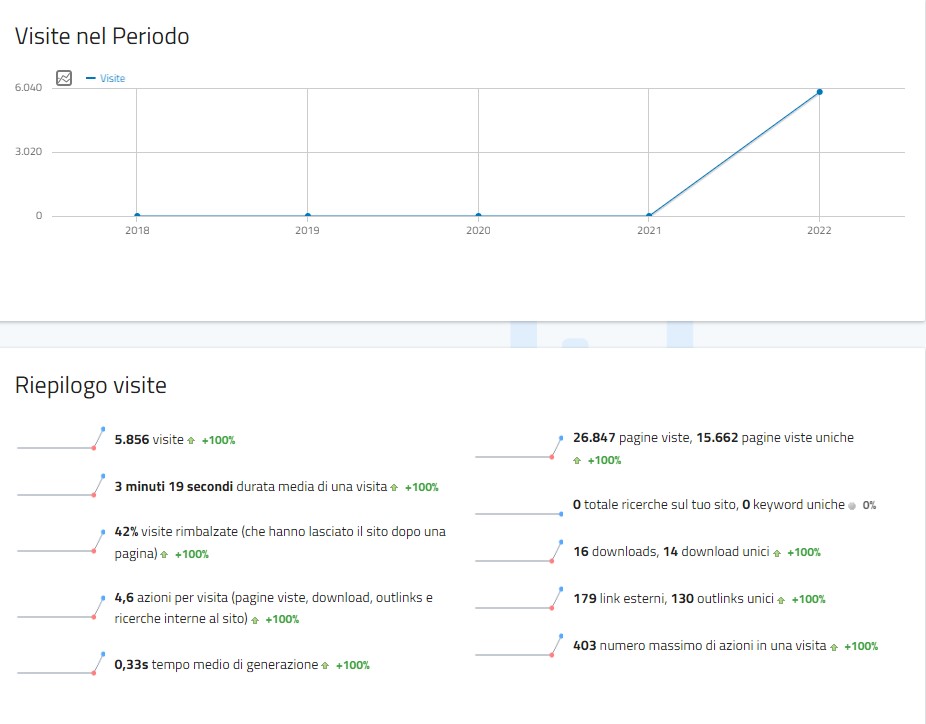Click the 2018 data point on chart
This screenshot has height=724, width=926.
137,215
